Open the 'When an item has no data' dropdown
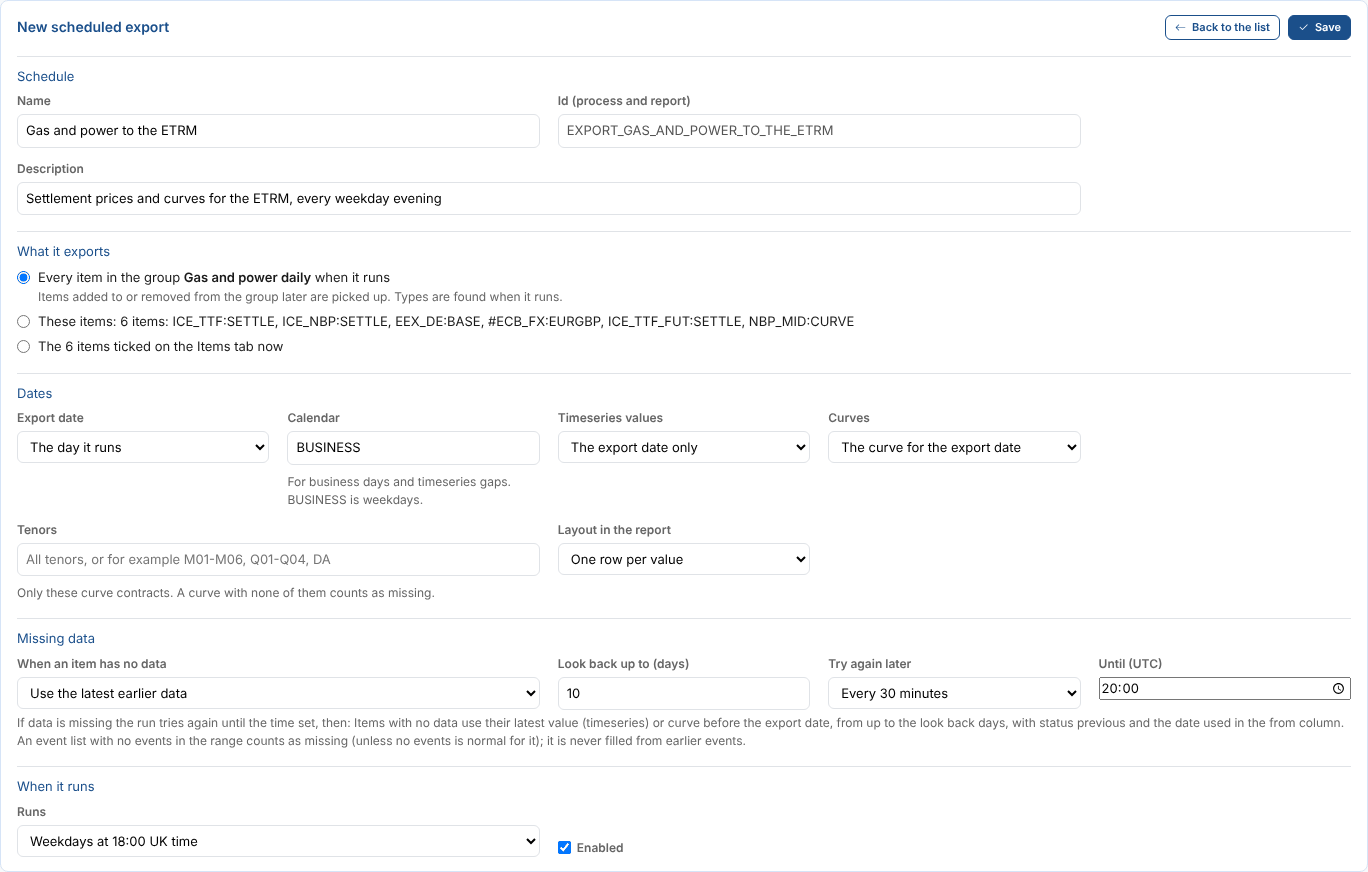The image size is (1368, 872). 278,693
